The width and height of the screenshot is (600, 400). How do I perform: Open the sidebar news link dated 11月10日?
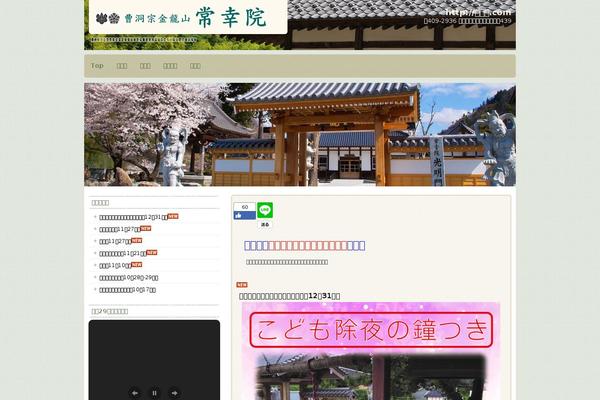tap(115, 265)
